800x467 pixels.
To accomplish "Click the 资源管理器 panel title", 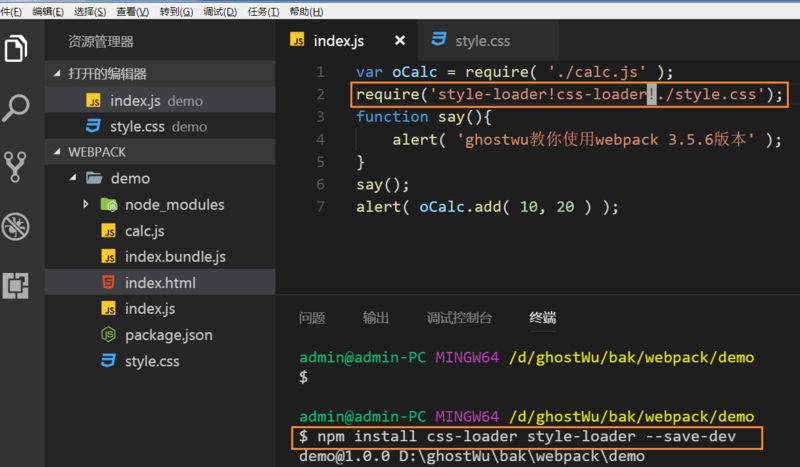I will click(101, 41).
